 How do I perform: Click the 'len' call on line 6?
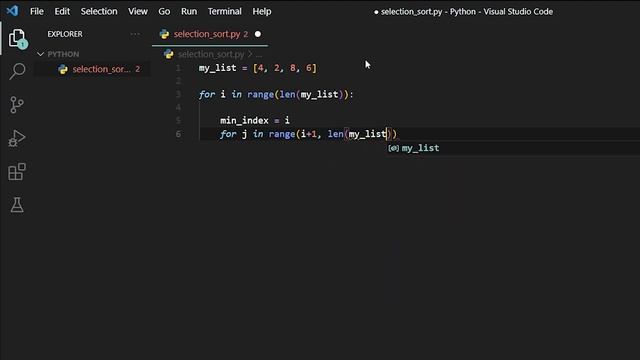tap(336, 134)
